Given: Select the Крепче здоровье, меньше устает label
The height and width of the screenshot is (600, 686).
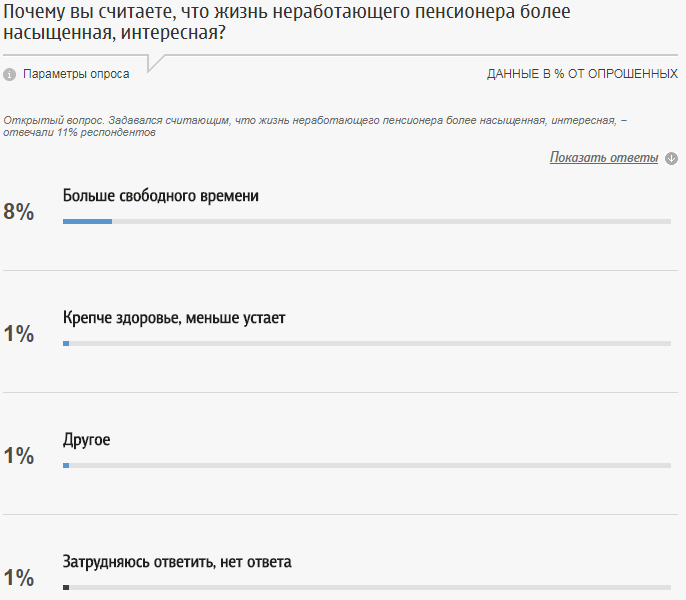Looking at the screenshot, I should [174, 318].
